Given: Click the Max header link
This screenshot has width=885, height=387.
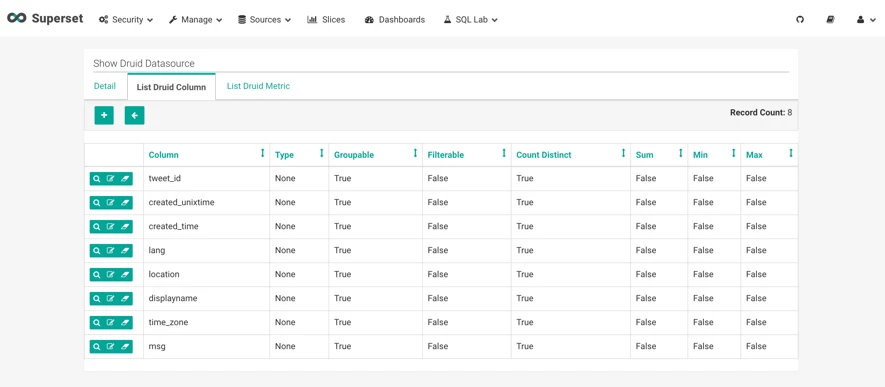Looking at the screenshot, I should (x=754, y=155).
